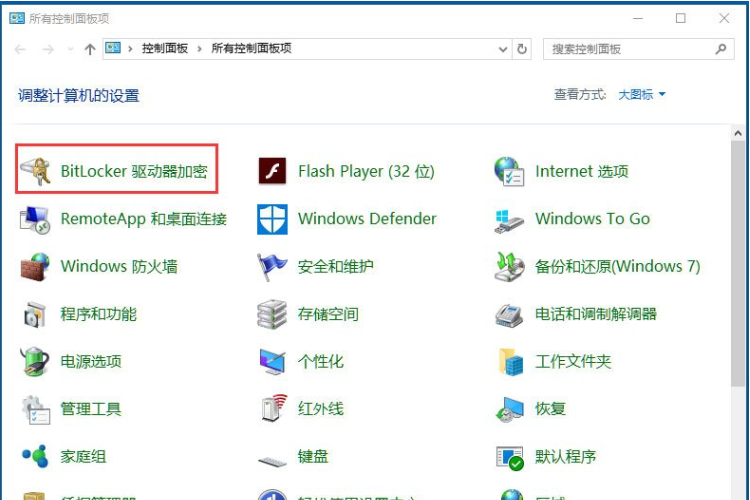Viewport: 750px width, 500px height.
Task: Click the vertical scrollbar thumb
Action: [x=738, y=263]
